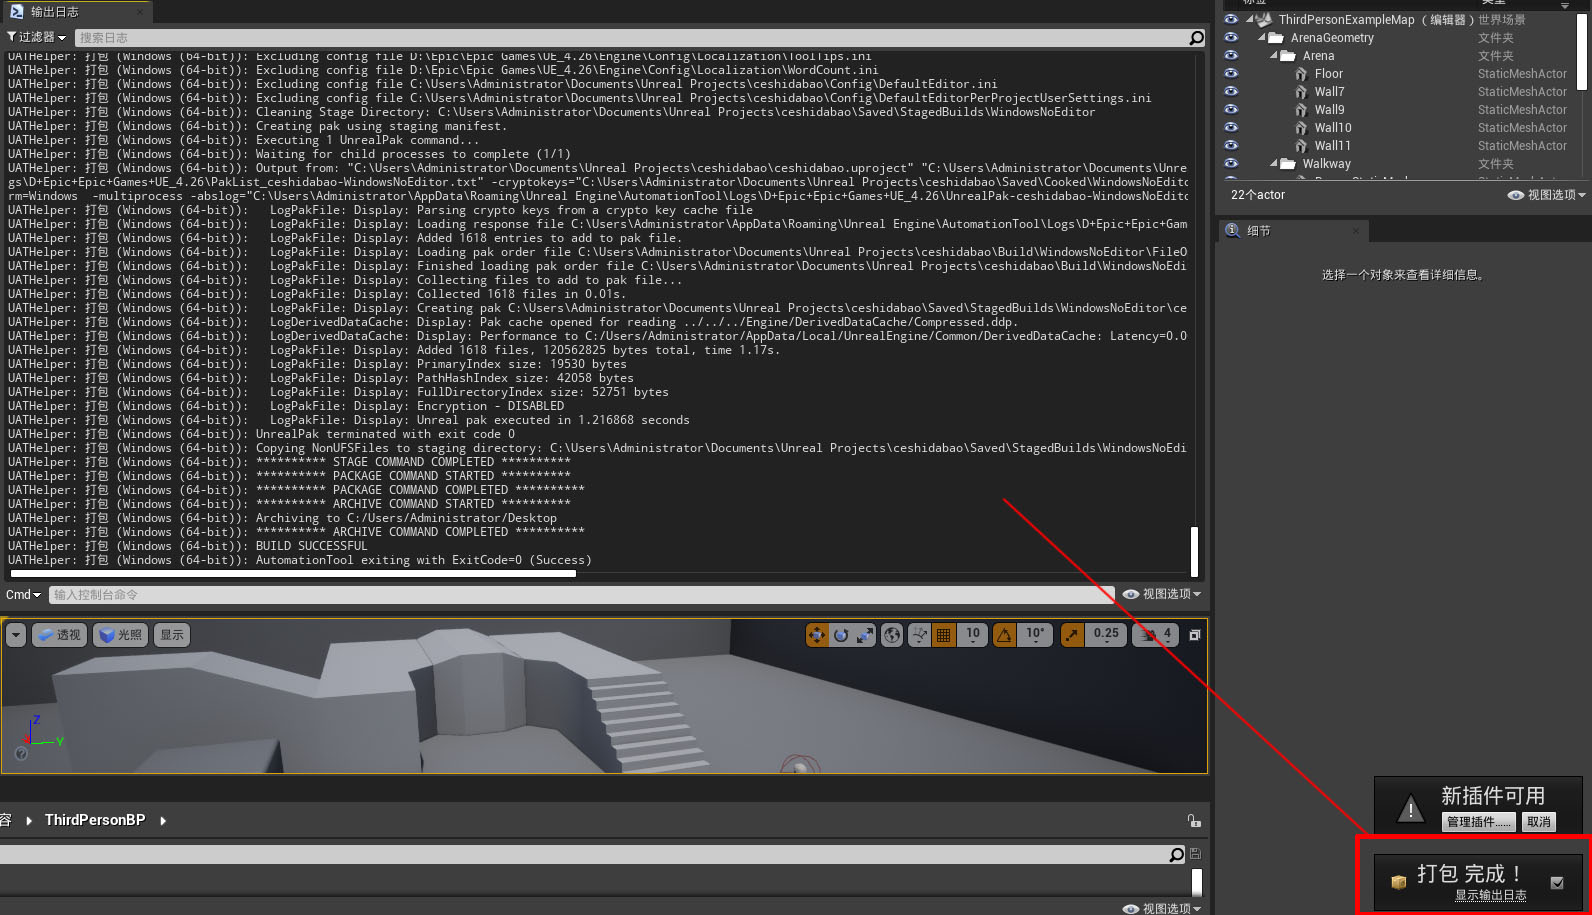The height and width of the screenshot is (915, 1592).
Task: Toggle the content browser lock icon
Action: pos(1194,821)
